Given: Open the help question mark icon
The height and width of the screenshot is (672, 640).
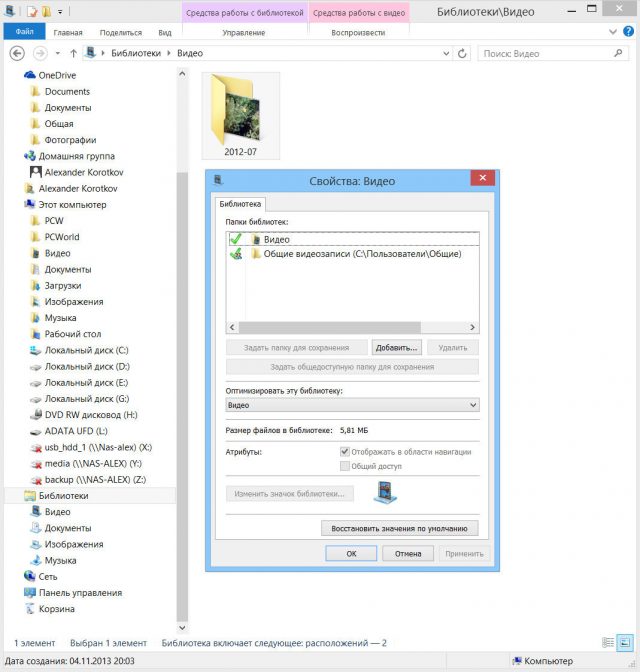Looking at the screenshot, I should [628, 32].
